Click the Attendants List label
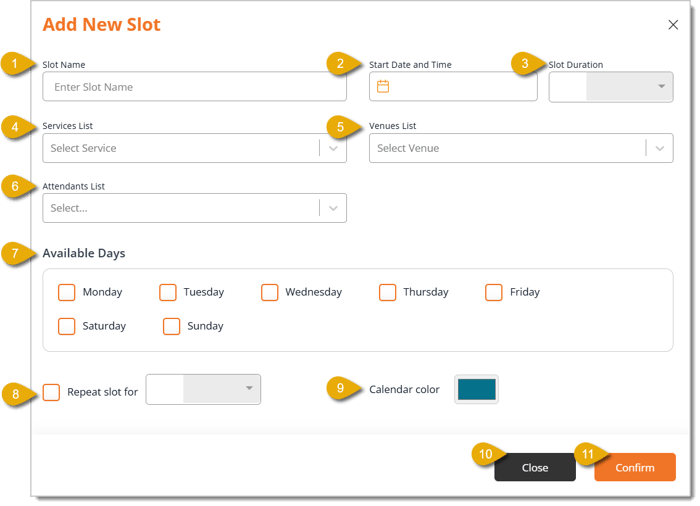Image resolution: width=700 pixels, height=506 pixels. point(74,186)
